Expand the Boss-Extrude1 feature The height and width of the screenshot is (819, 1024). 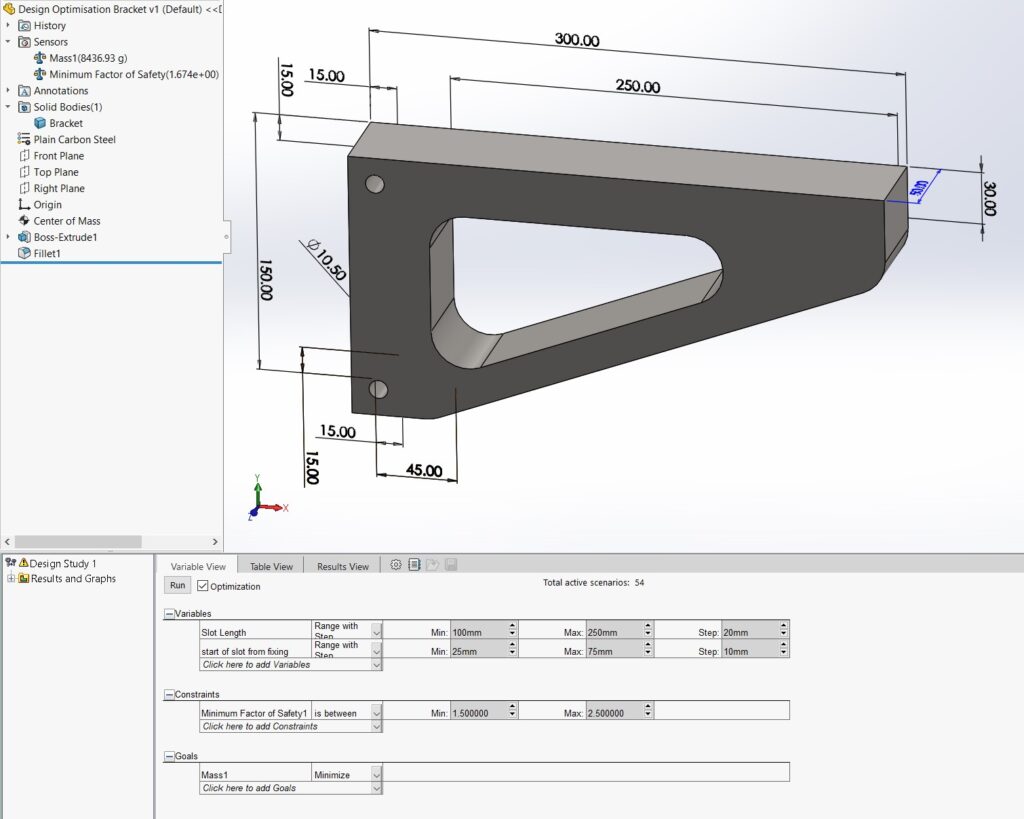9,237
